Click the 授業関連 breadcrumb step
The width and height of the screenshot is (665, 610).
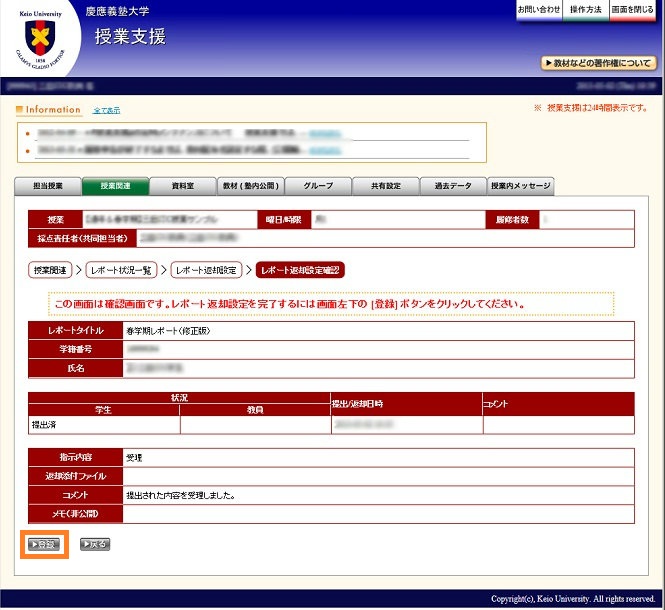pos(50,270)
